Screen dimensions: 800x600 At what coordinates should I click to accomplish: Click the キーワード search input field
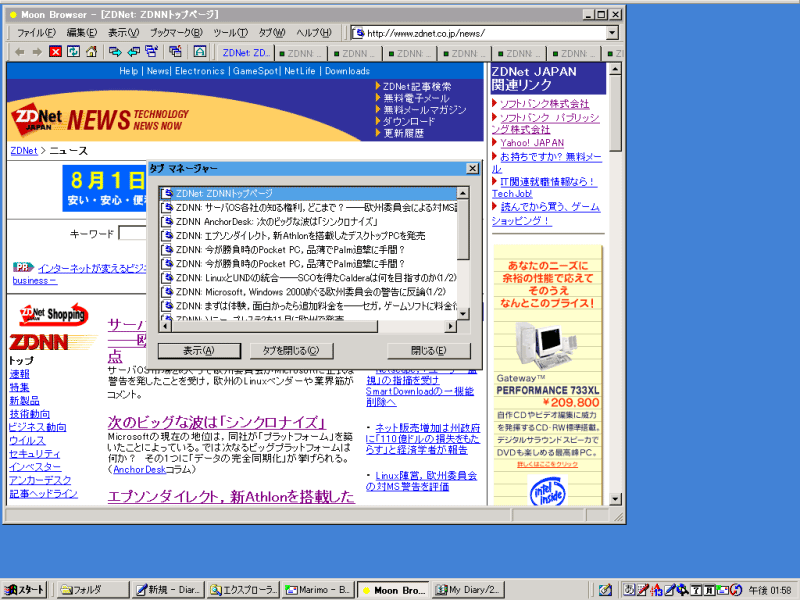pos(133,234)
